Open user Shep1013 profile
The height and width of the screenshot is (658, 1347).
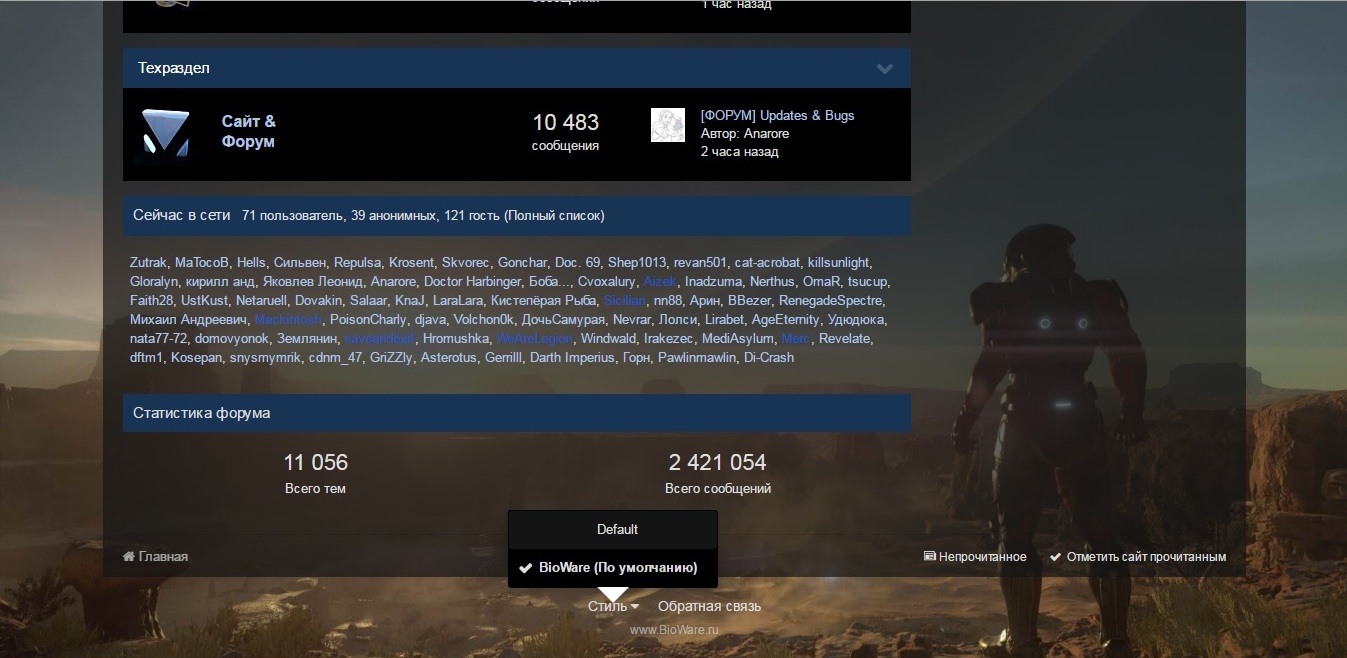[x=637, y=263]
